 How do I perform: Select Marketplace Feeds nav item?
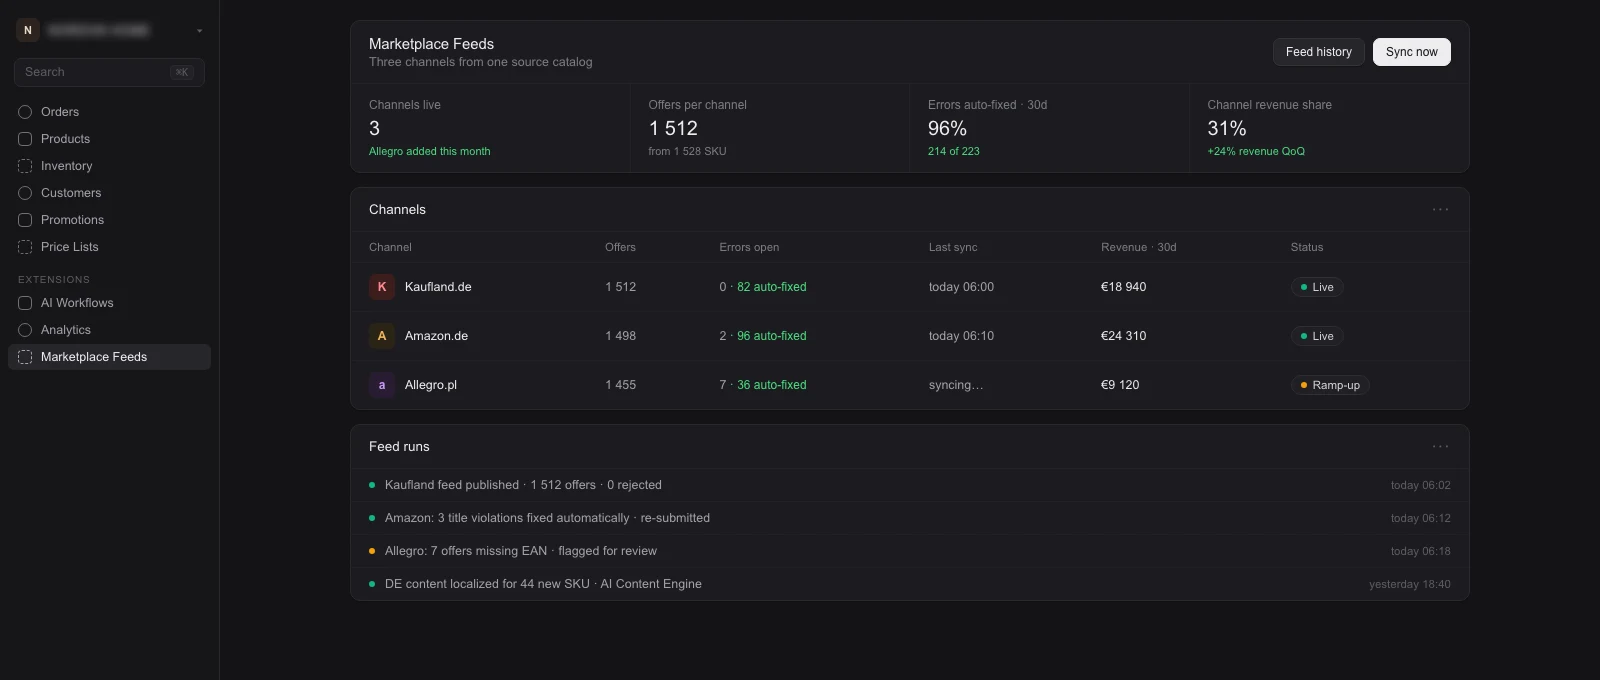point(109,357)
